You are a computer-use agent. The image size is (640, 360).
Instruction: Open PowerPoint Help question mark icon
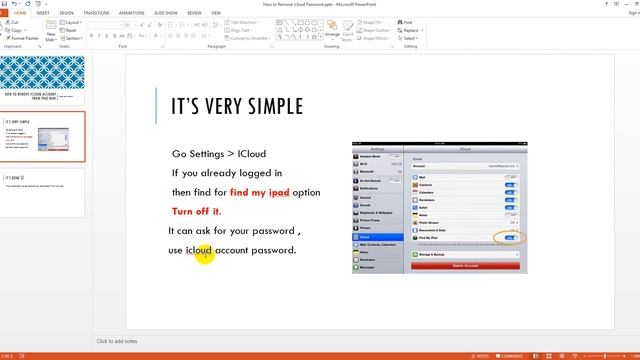pos(606,4)
